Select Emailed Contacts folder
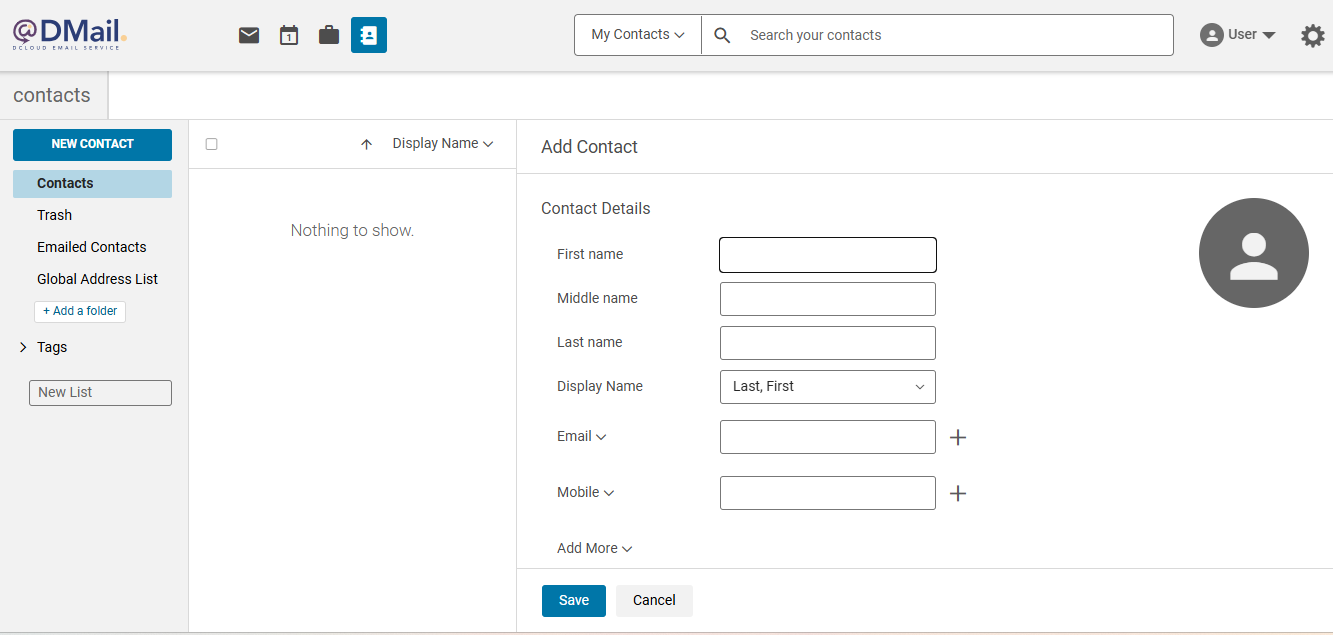The height and width of the screenshot is (635, 1333). pyautogui.click(x=92, y=247)
